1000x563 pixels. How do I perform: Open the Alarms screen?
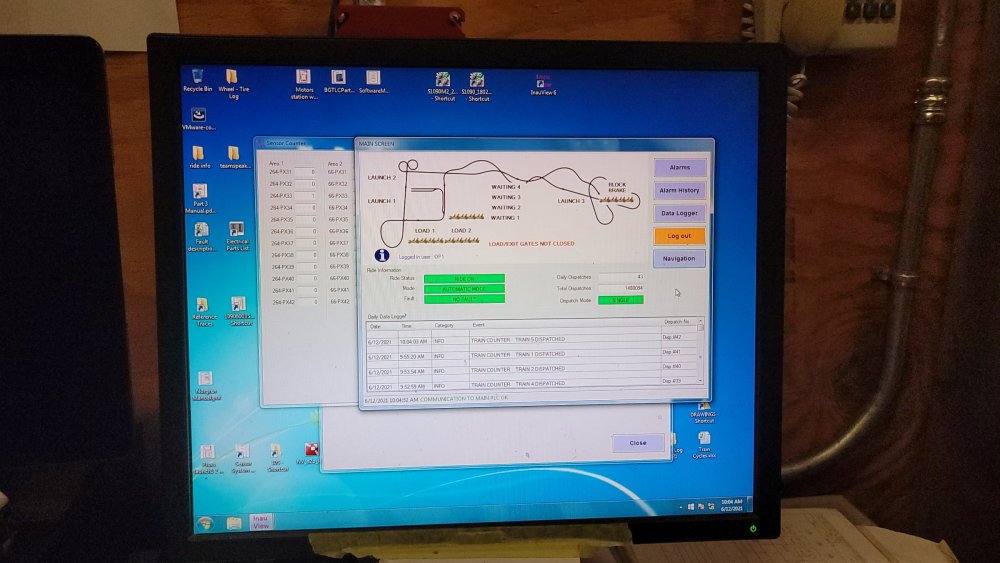tap(680, 168)
